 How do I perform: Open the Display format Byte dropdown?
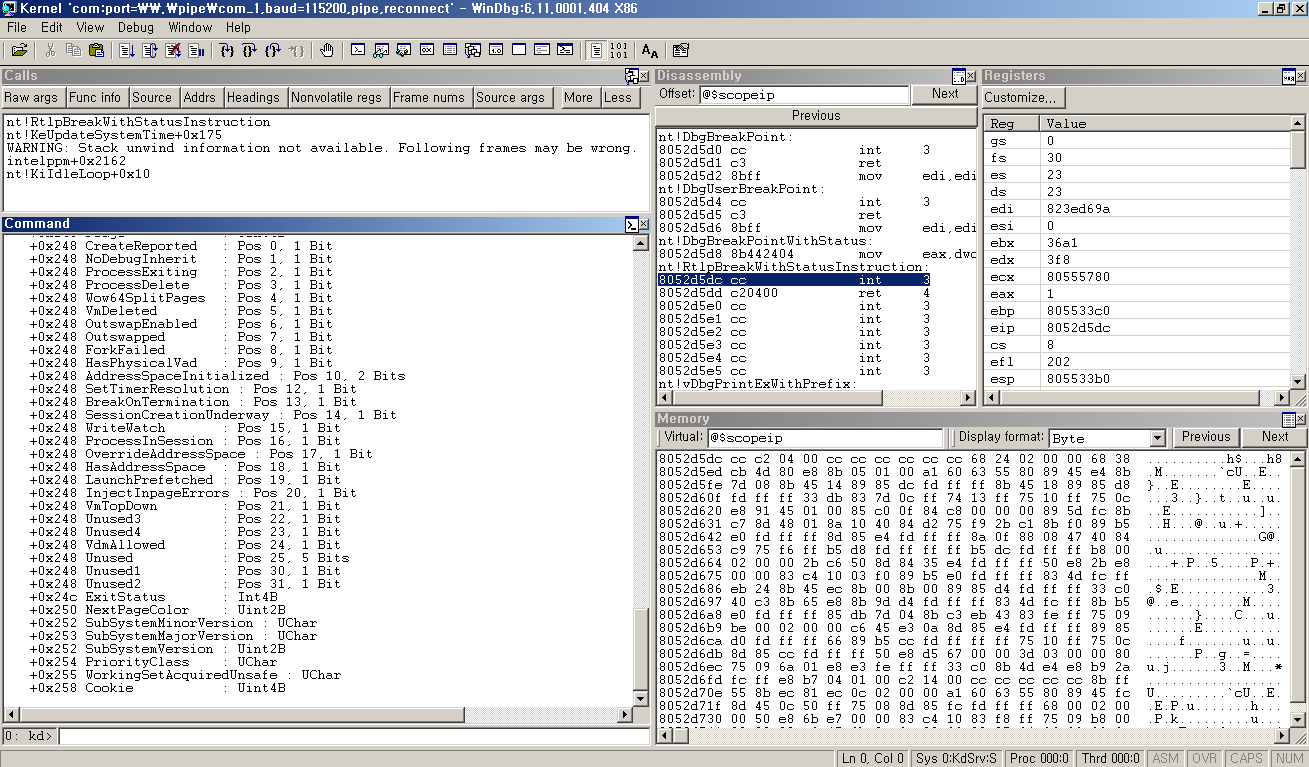[x=1158, y=438]
